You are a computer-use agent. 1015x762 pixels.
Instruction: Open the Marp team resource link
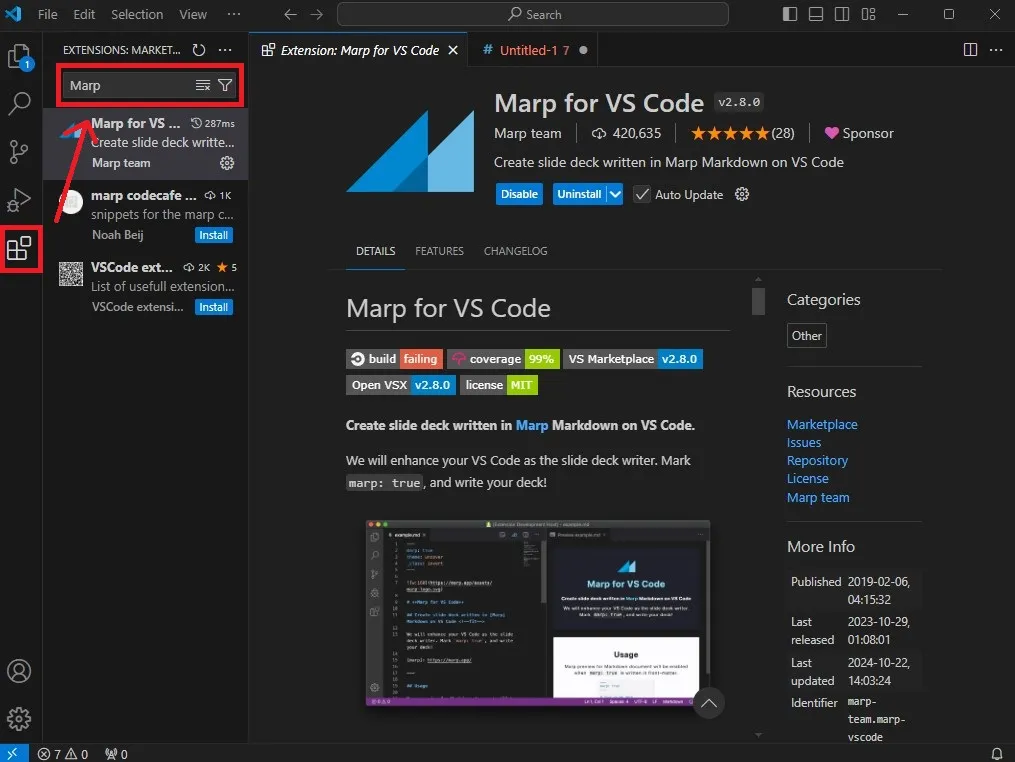click(x=818, y=498)
